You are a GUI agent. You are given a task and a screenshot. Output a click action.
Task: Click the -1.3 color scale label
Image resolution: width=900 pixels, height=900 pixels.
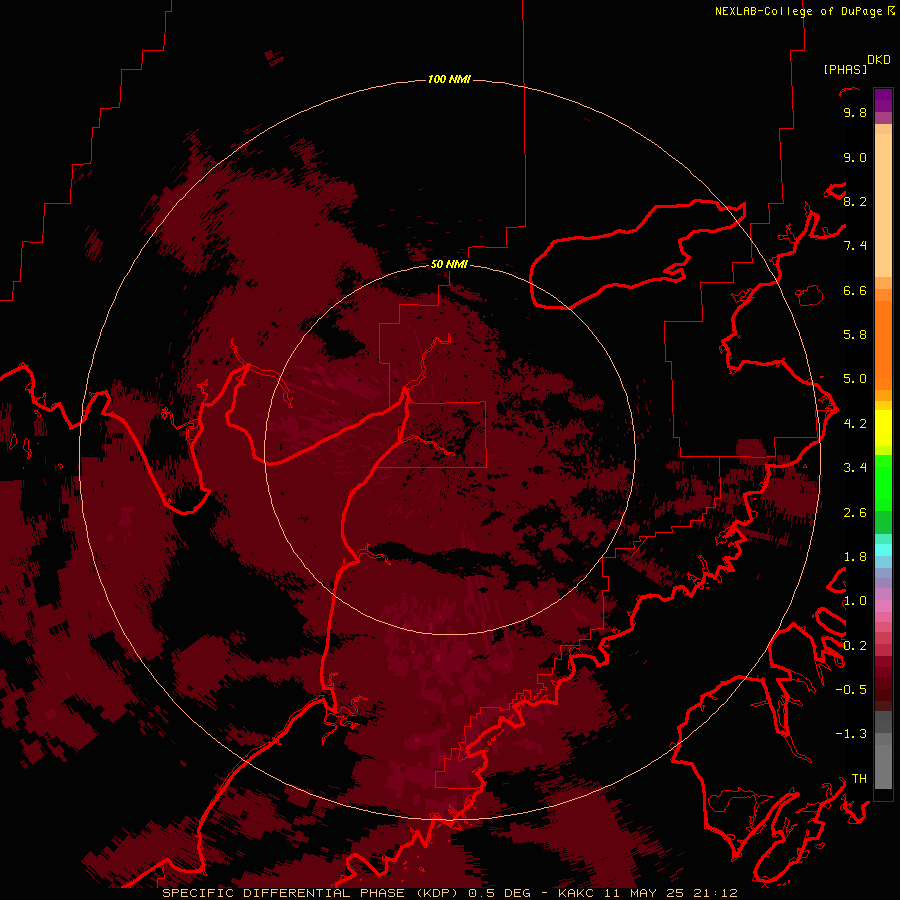pyautogui.click(x=851, y=734)
